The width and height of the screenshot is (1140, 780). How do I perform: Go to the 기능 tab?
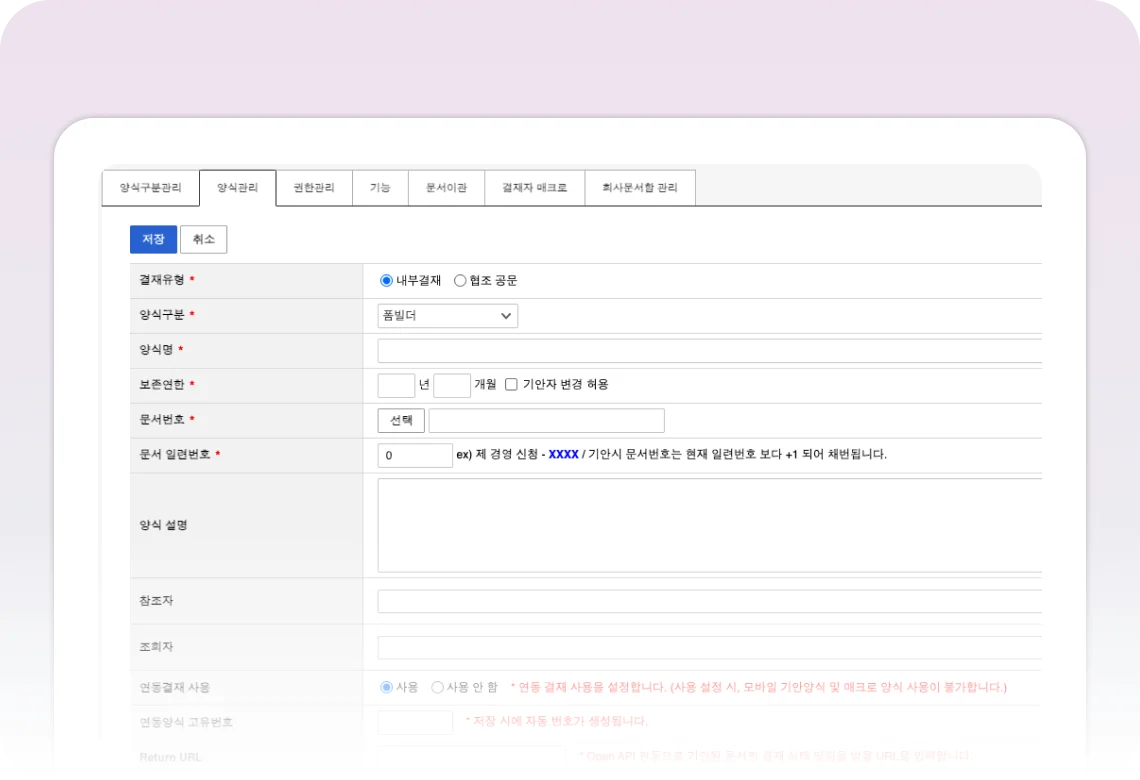(x=380, y=188)
